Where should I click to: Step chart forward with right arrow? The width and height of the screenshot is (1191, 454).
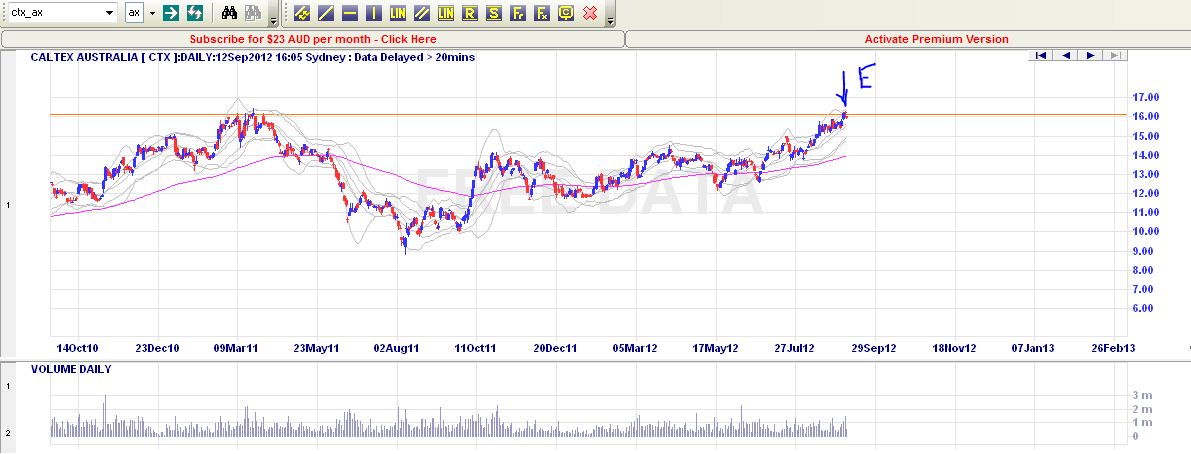[x=1091, y=55]
